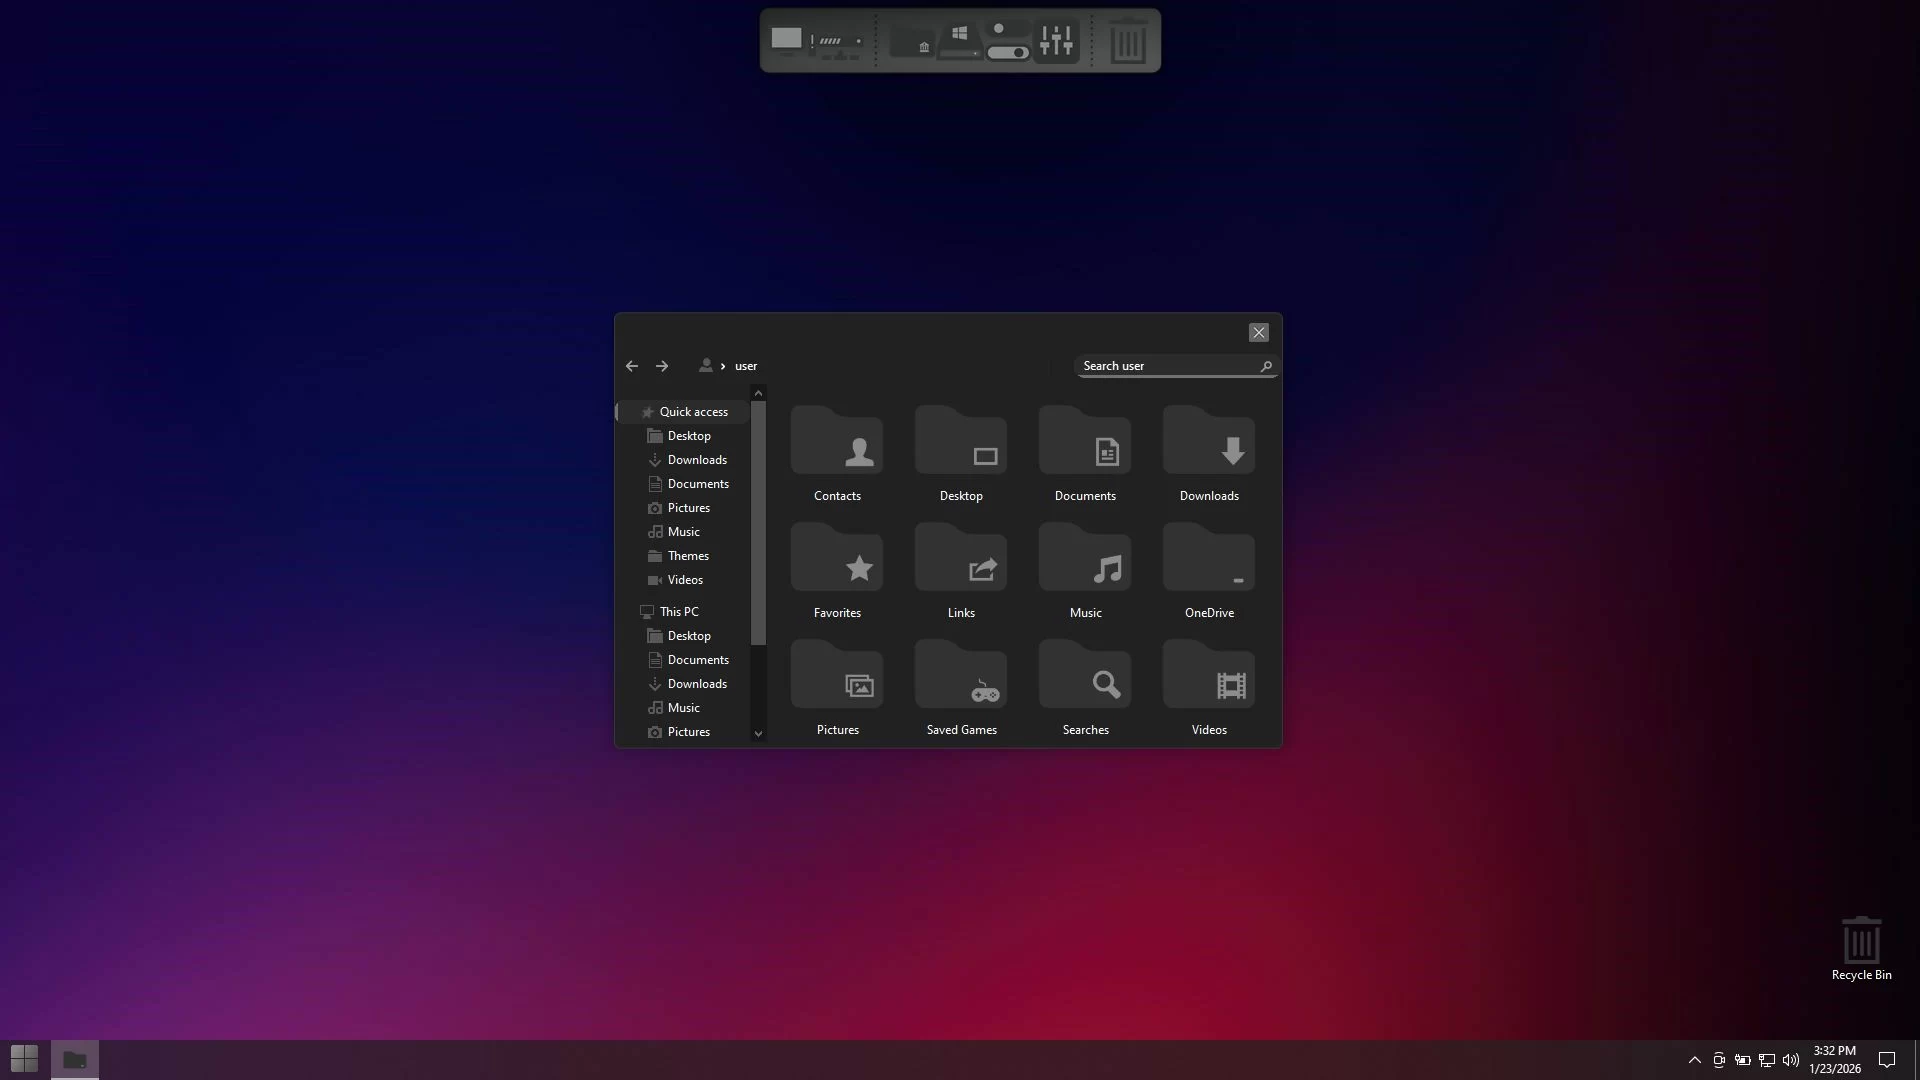Open the mixer sliders settings dock icon
Screen dimensions: 1920x1080
point(1056,41)
